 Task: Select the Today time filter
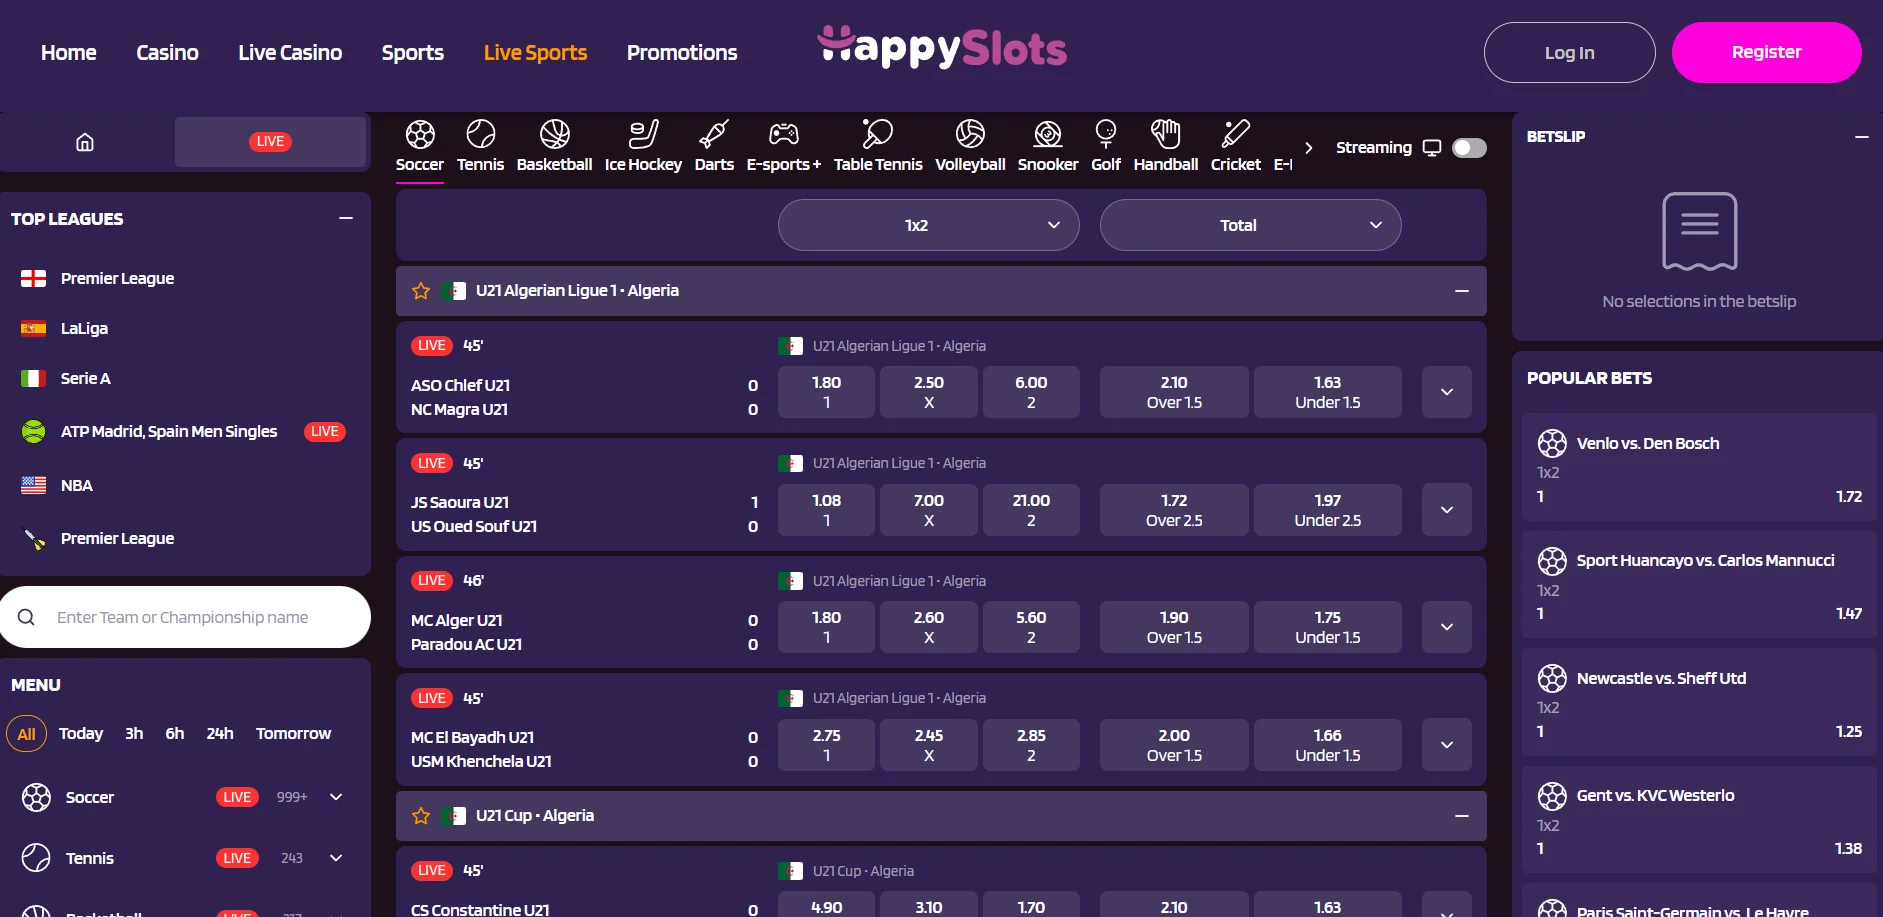click(x=81, y=734)
